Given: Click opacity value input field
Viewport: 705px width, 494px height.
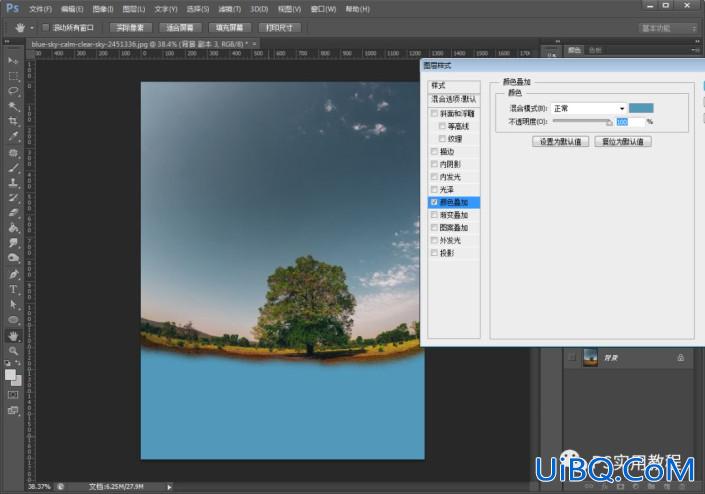Looking at the screenshot, I should click(630, 122).
